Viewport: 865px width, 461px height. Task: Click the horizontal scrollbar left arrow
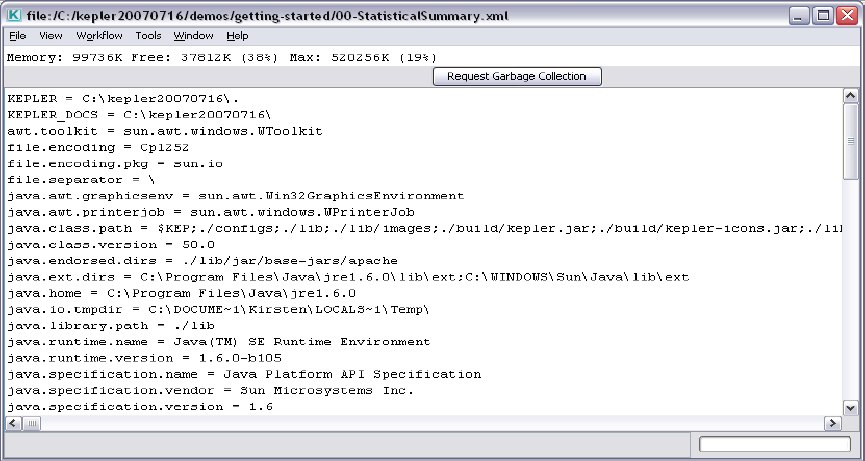pyautogui.click(x=13, y=424)
